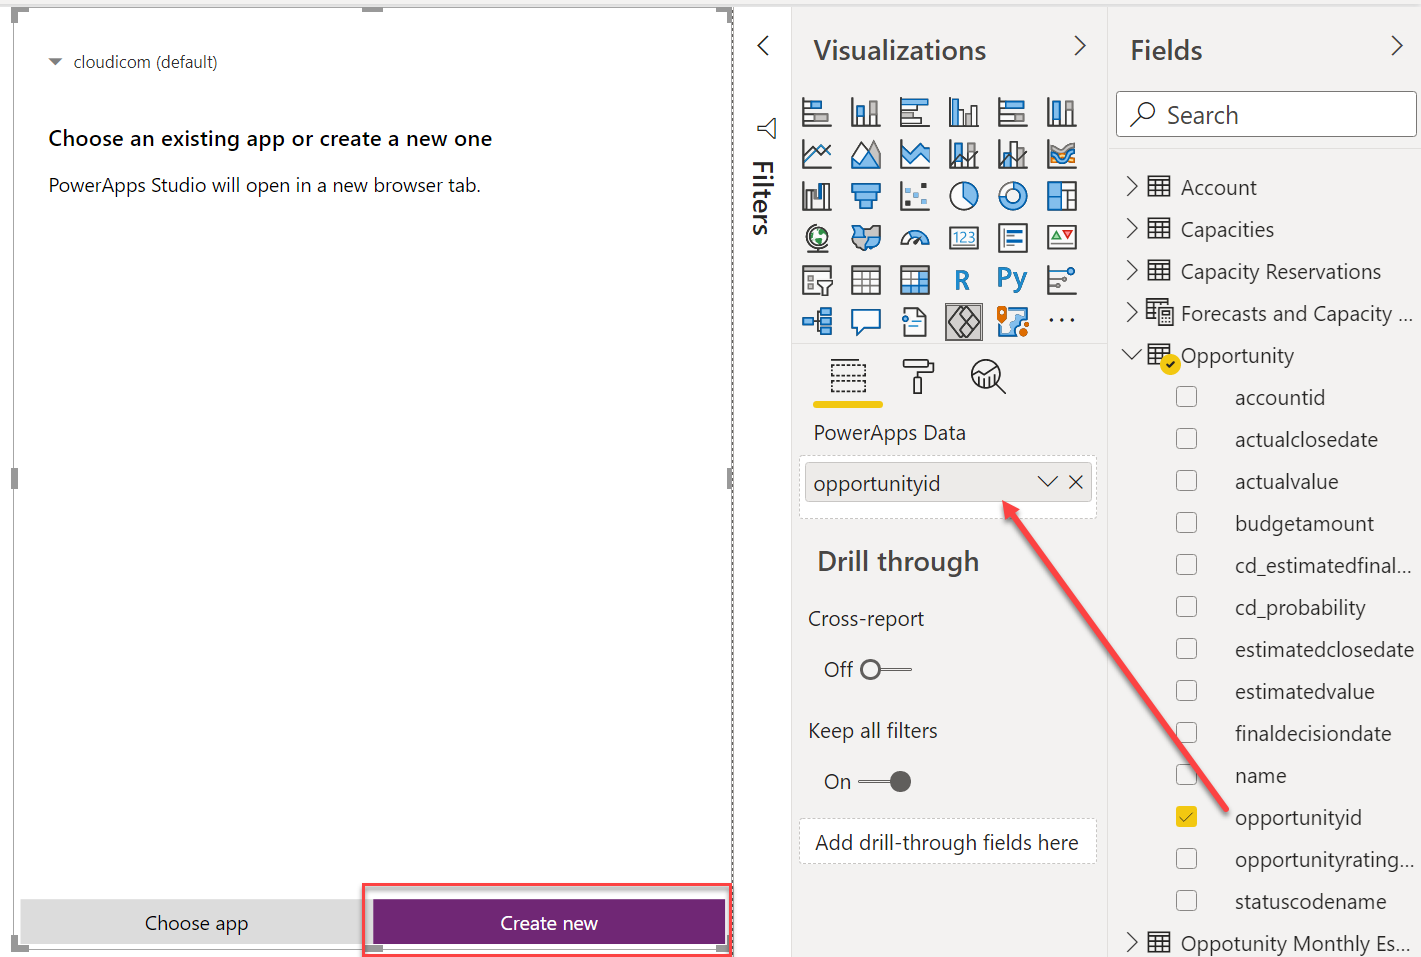Expand the Account table

pos(1132,187)
